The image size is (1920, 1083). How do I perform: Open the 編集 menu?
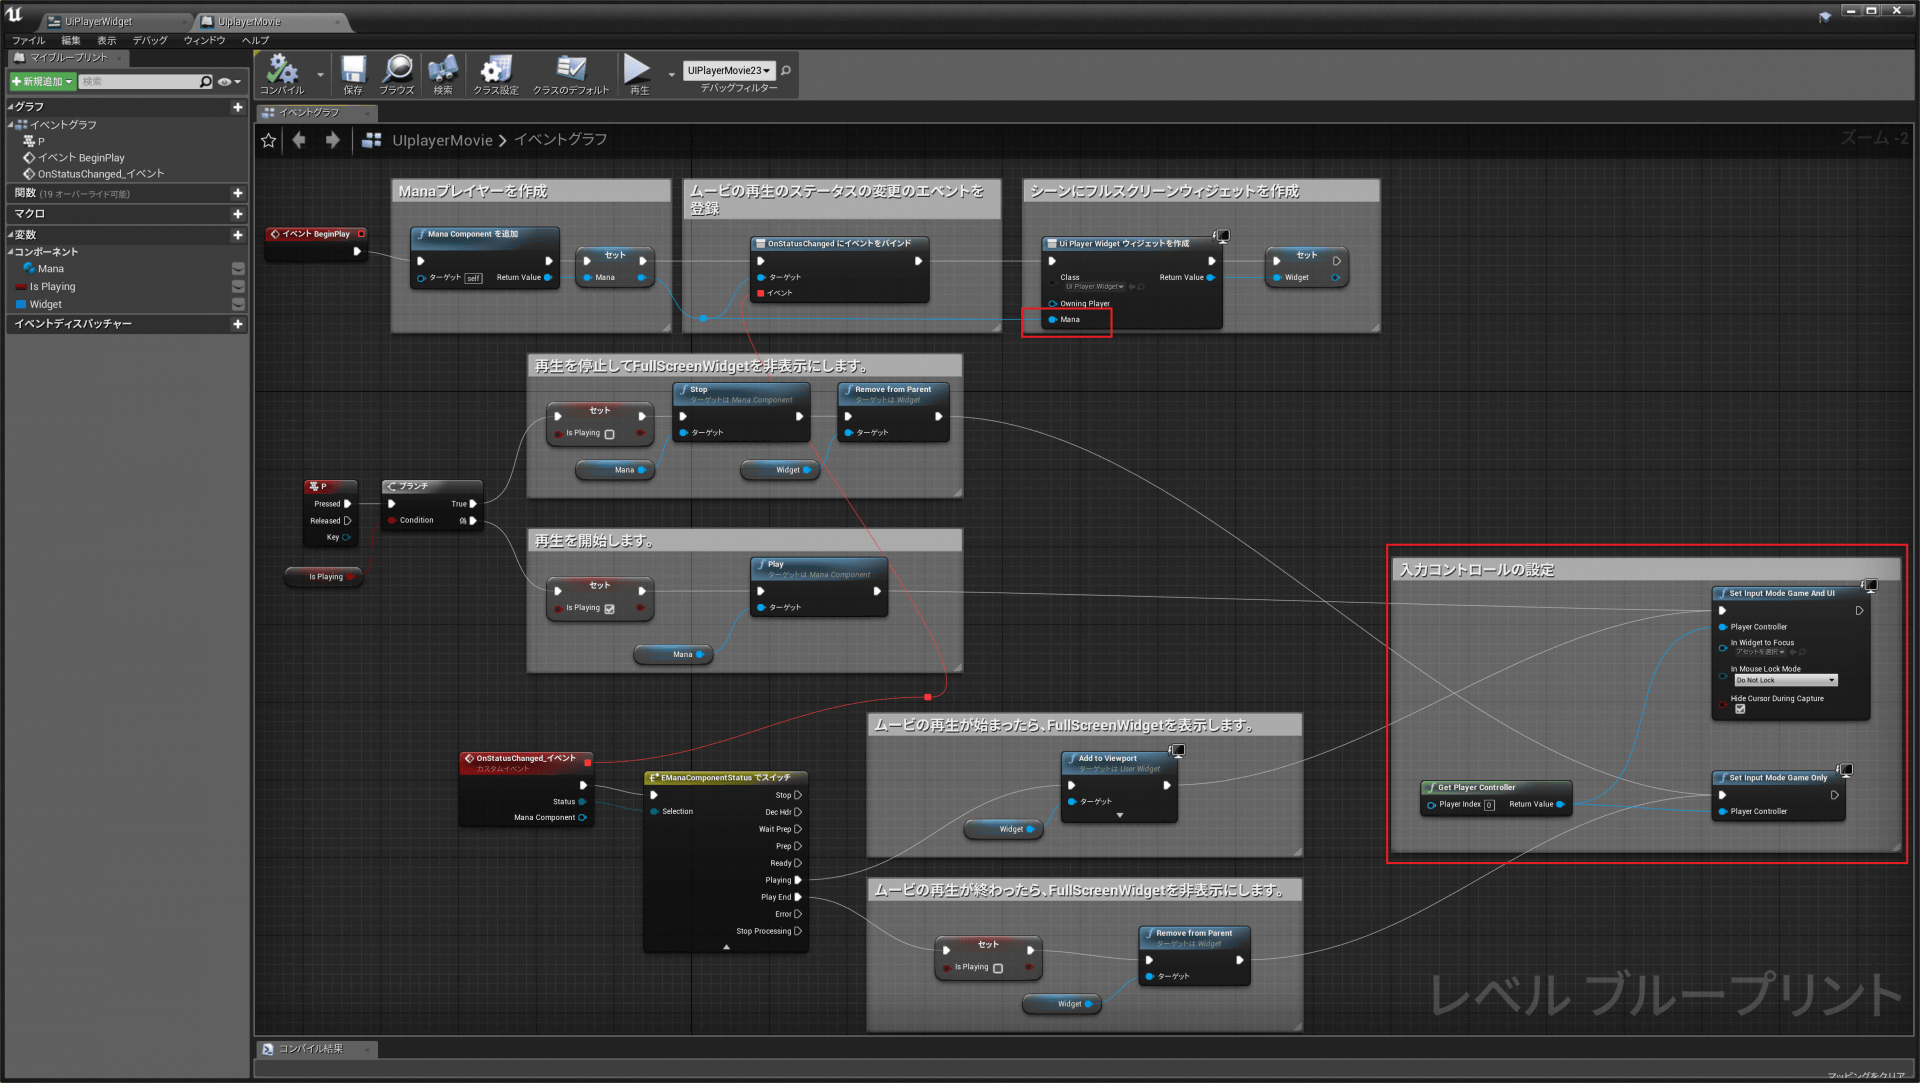click(70, 40)
